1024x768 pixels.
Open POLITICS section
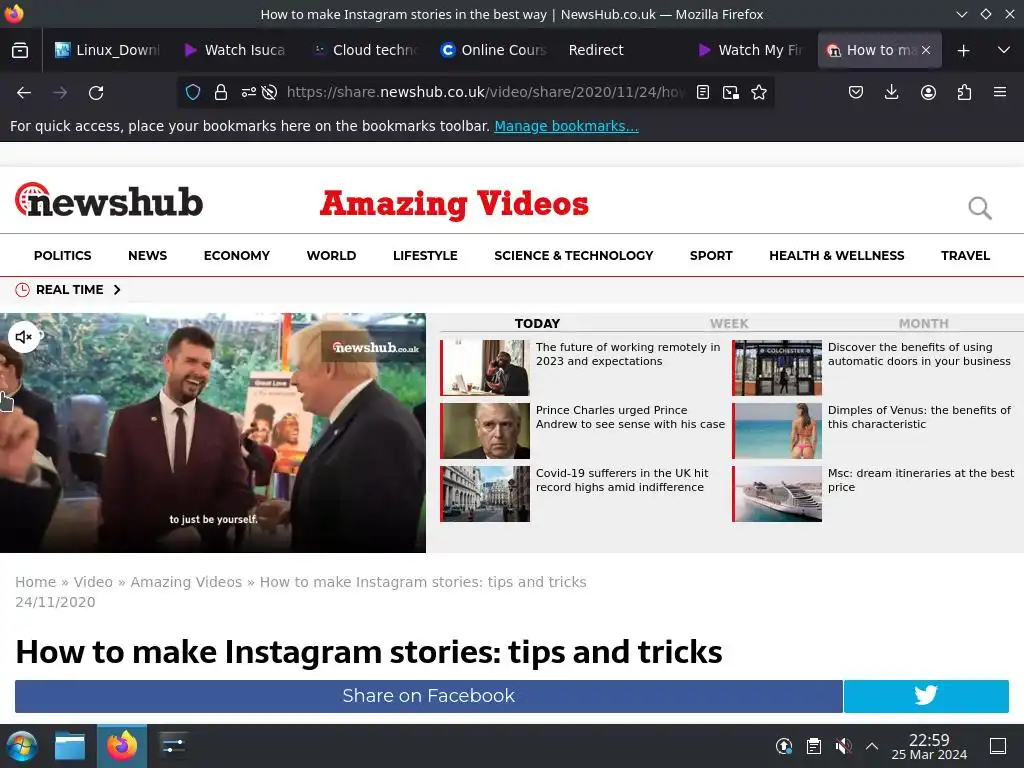pos(63,255)
